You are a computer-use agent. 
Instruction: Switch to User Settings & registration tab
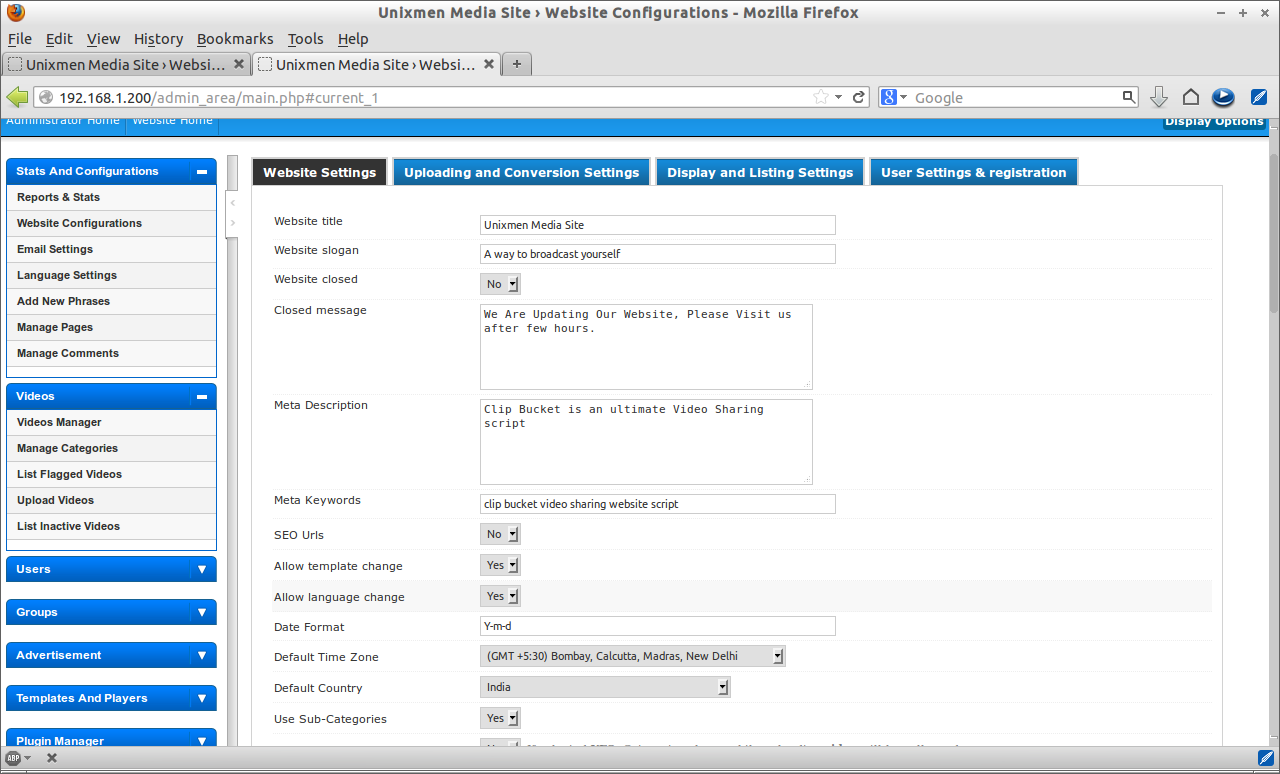(973, 172)
